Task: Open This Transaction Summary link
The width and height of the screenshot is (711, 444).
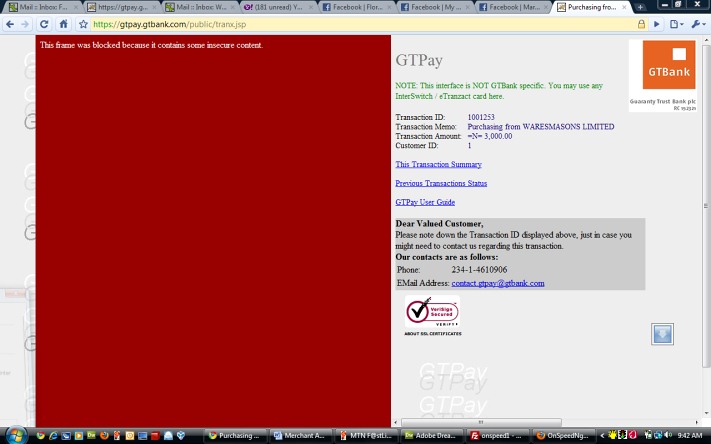Action: coord(438,164)
